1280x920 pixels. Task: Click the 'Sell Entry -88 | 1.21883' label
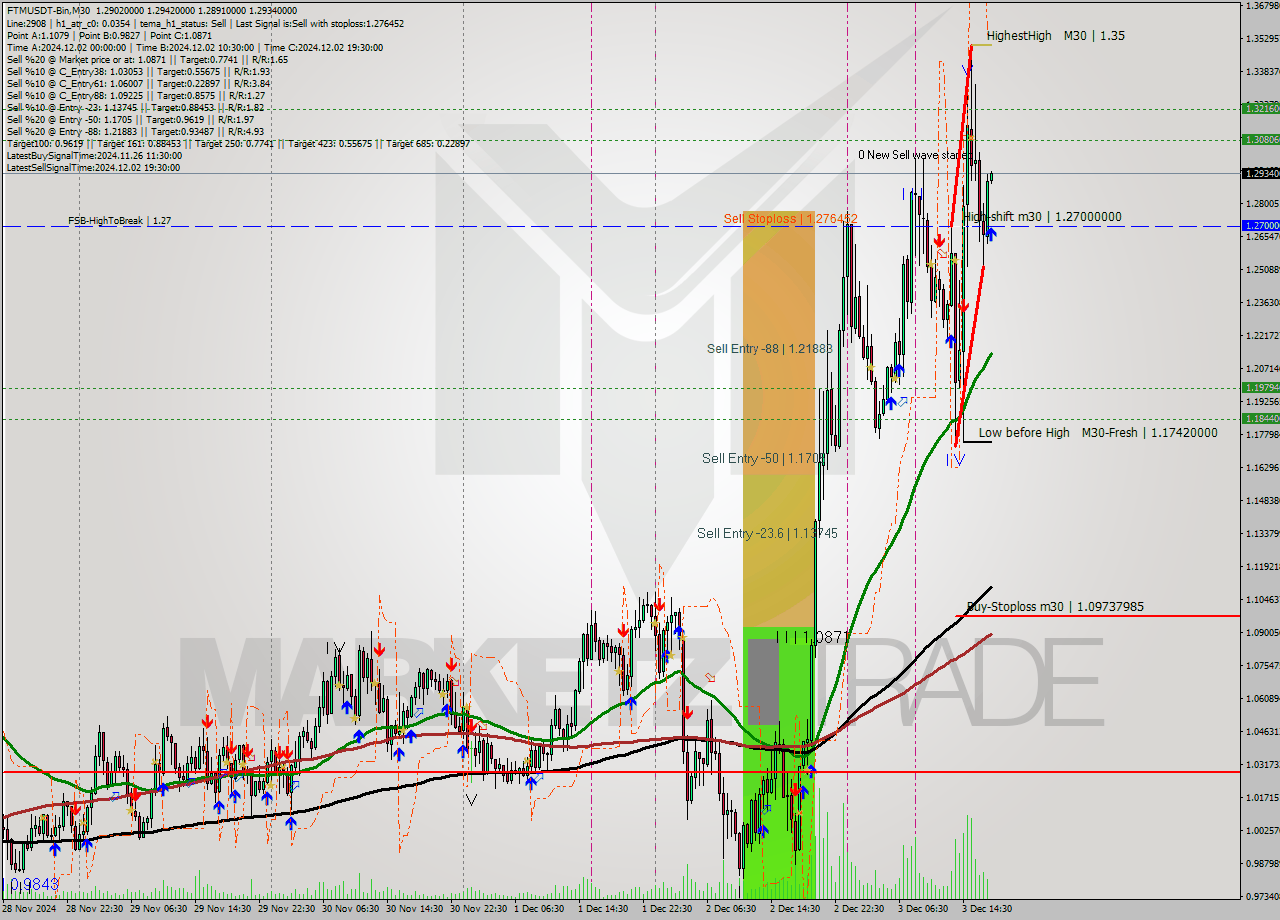coord(769,348)
